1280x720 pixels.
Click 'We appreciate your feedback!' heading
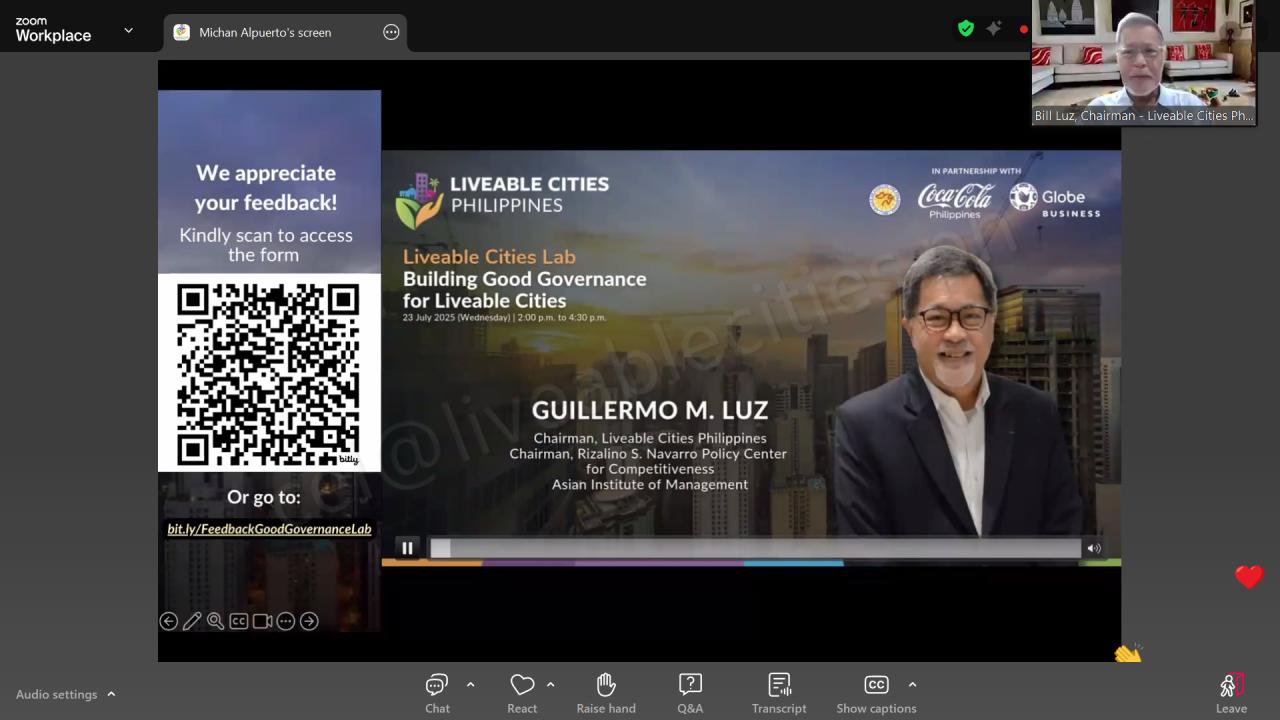pyautogui.click(x=266, y=188)
